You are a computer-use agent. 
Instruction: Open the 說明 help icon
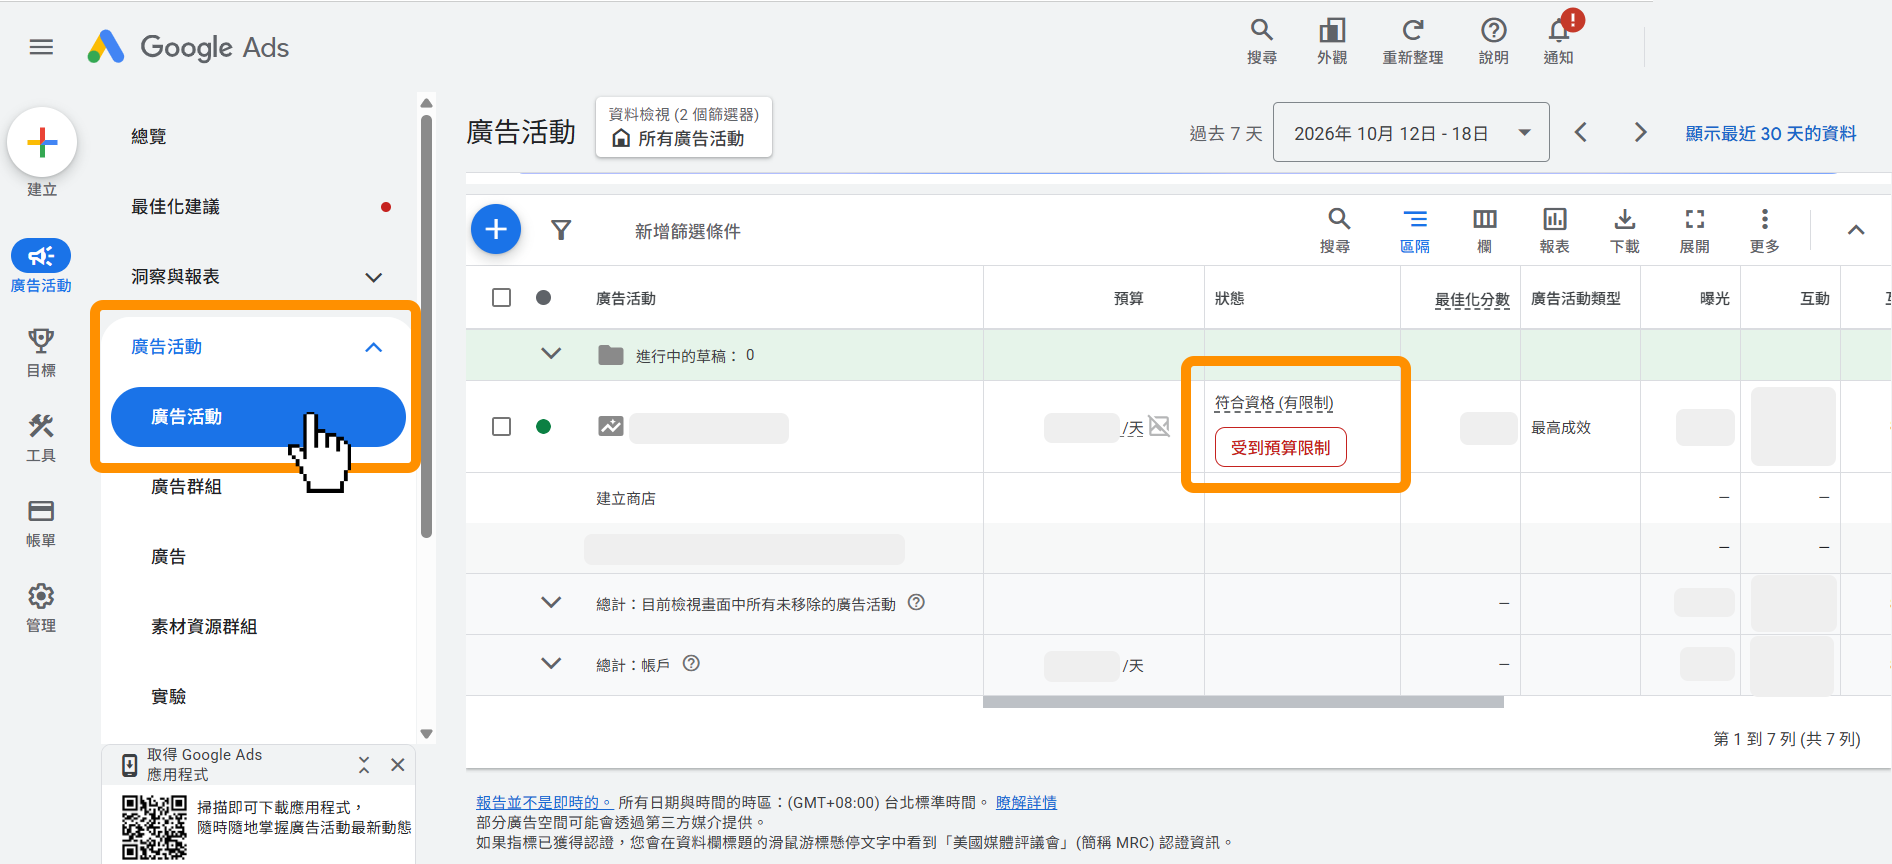[1493, 42]
